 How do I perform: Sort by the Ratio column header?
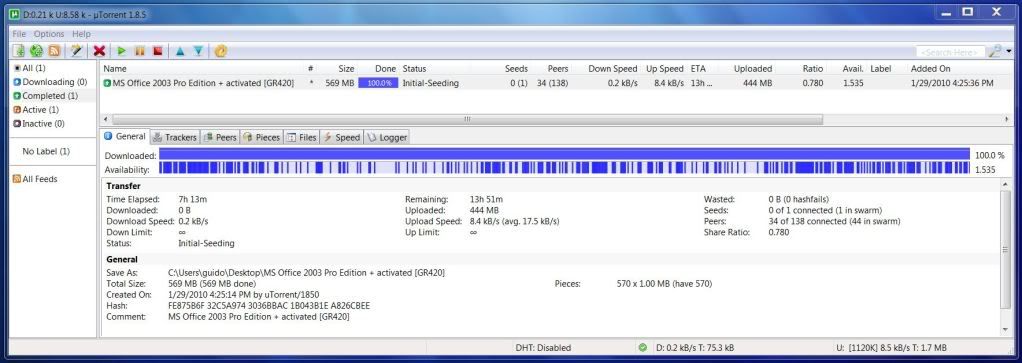coord(813,68)
